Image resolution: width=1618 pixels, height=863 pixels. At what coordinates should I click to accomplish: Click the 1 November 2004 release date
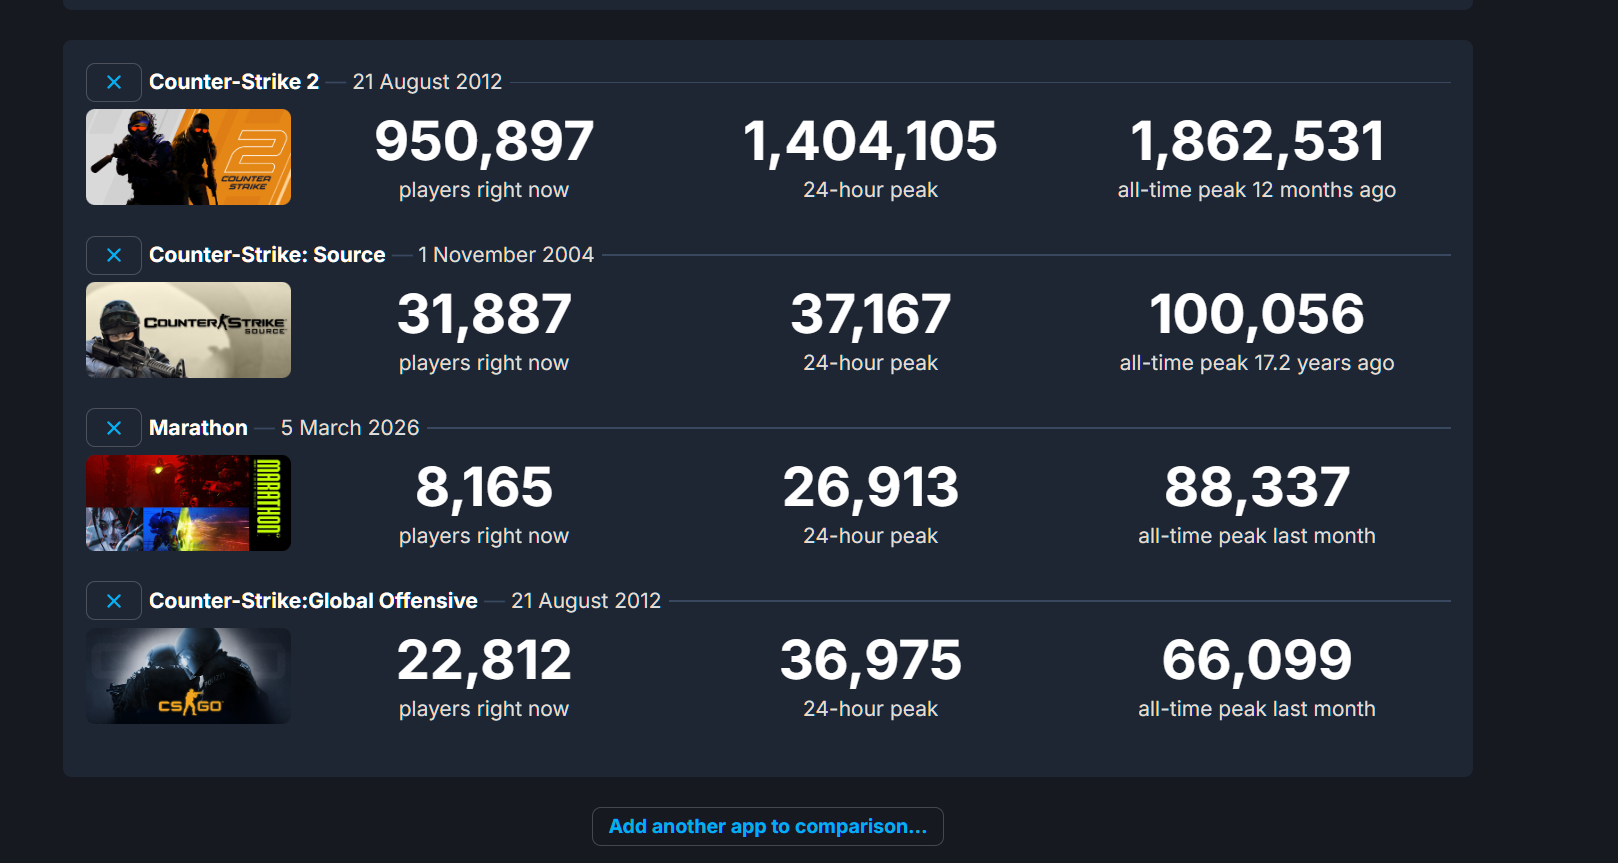(506, 255)
